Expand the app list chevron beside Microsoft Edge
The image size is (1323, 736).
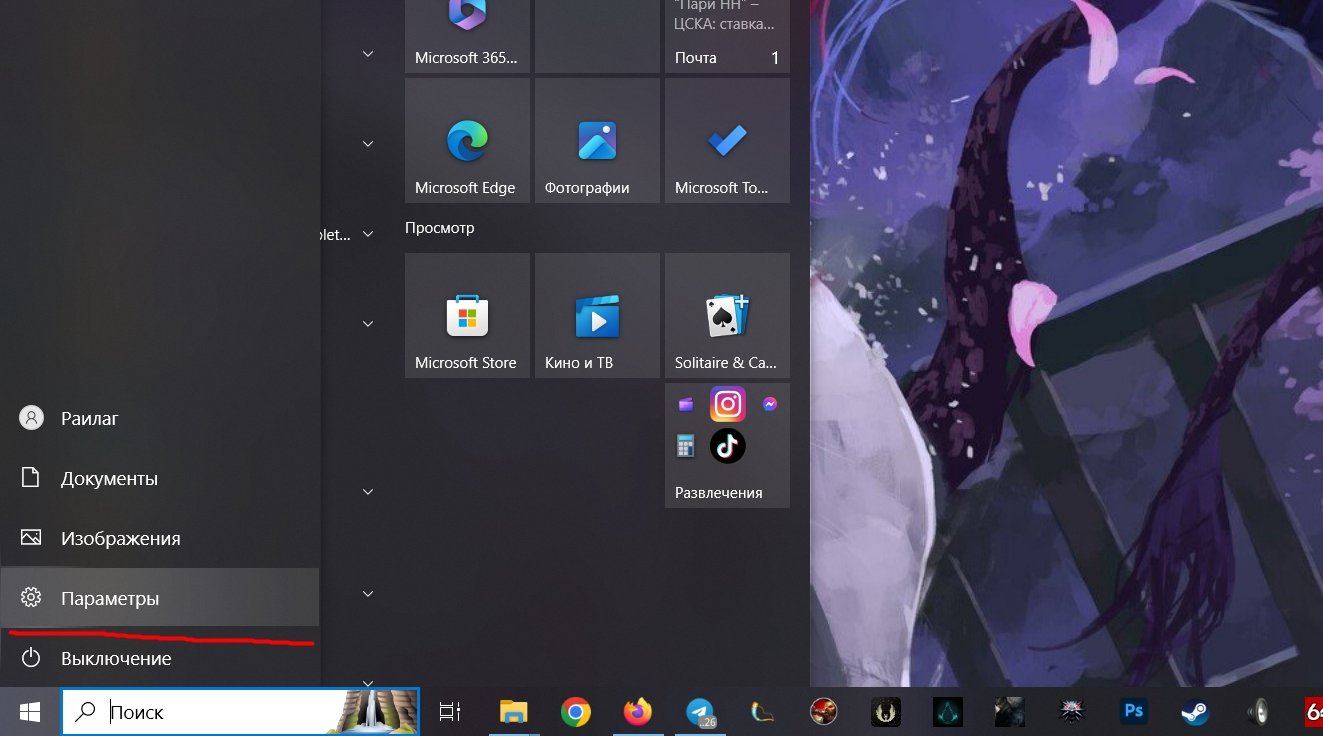[368, 144]
